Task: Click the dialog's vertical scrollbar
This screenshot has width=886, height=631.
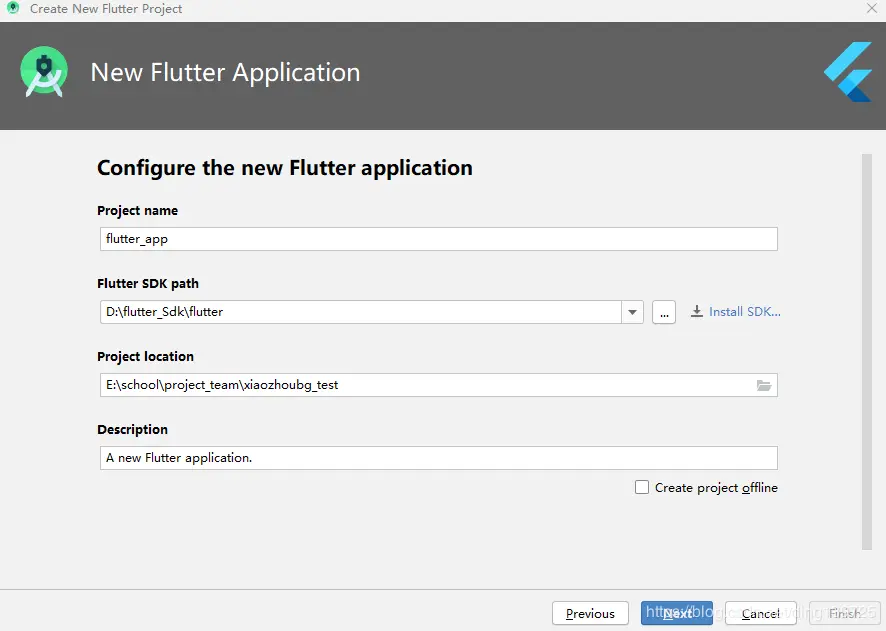Action: [x=867, y=351]
